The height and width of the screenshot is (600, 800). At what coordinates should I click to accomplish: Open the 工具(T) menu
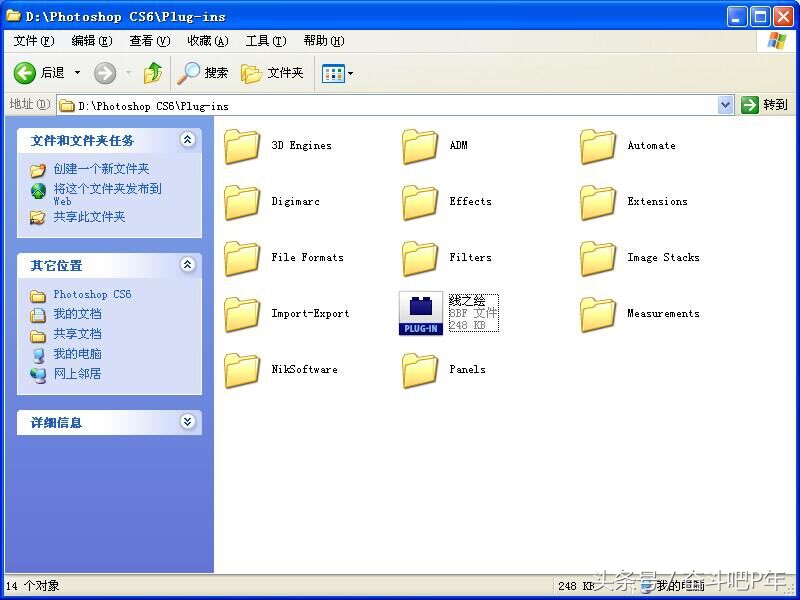pyautogui.click(x=265, y=41)
